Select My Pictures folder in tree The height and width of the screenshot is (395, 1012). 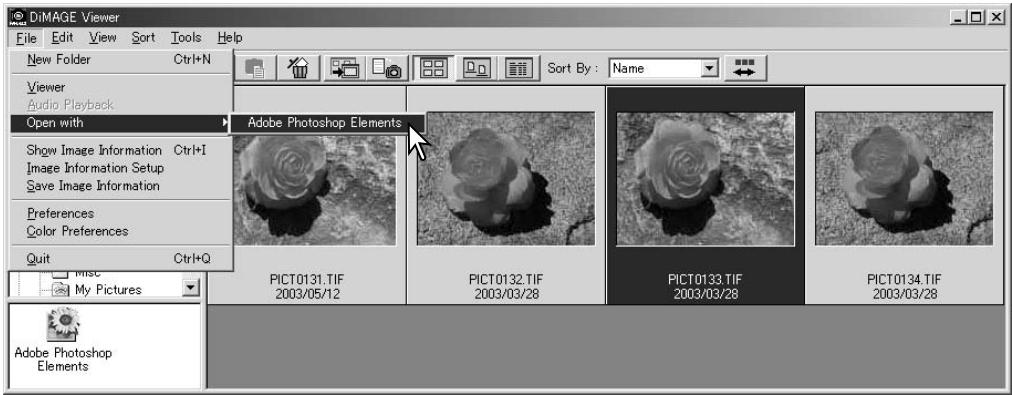108,290
